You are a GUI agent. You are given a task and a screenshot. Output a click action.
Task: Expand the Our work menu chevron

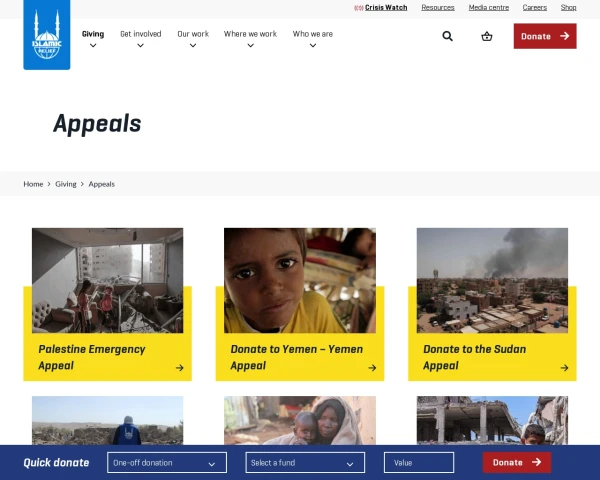193,46
